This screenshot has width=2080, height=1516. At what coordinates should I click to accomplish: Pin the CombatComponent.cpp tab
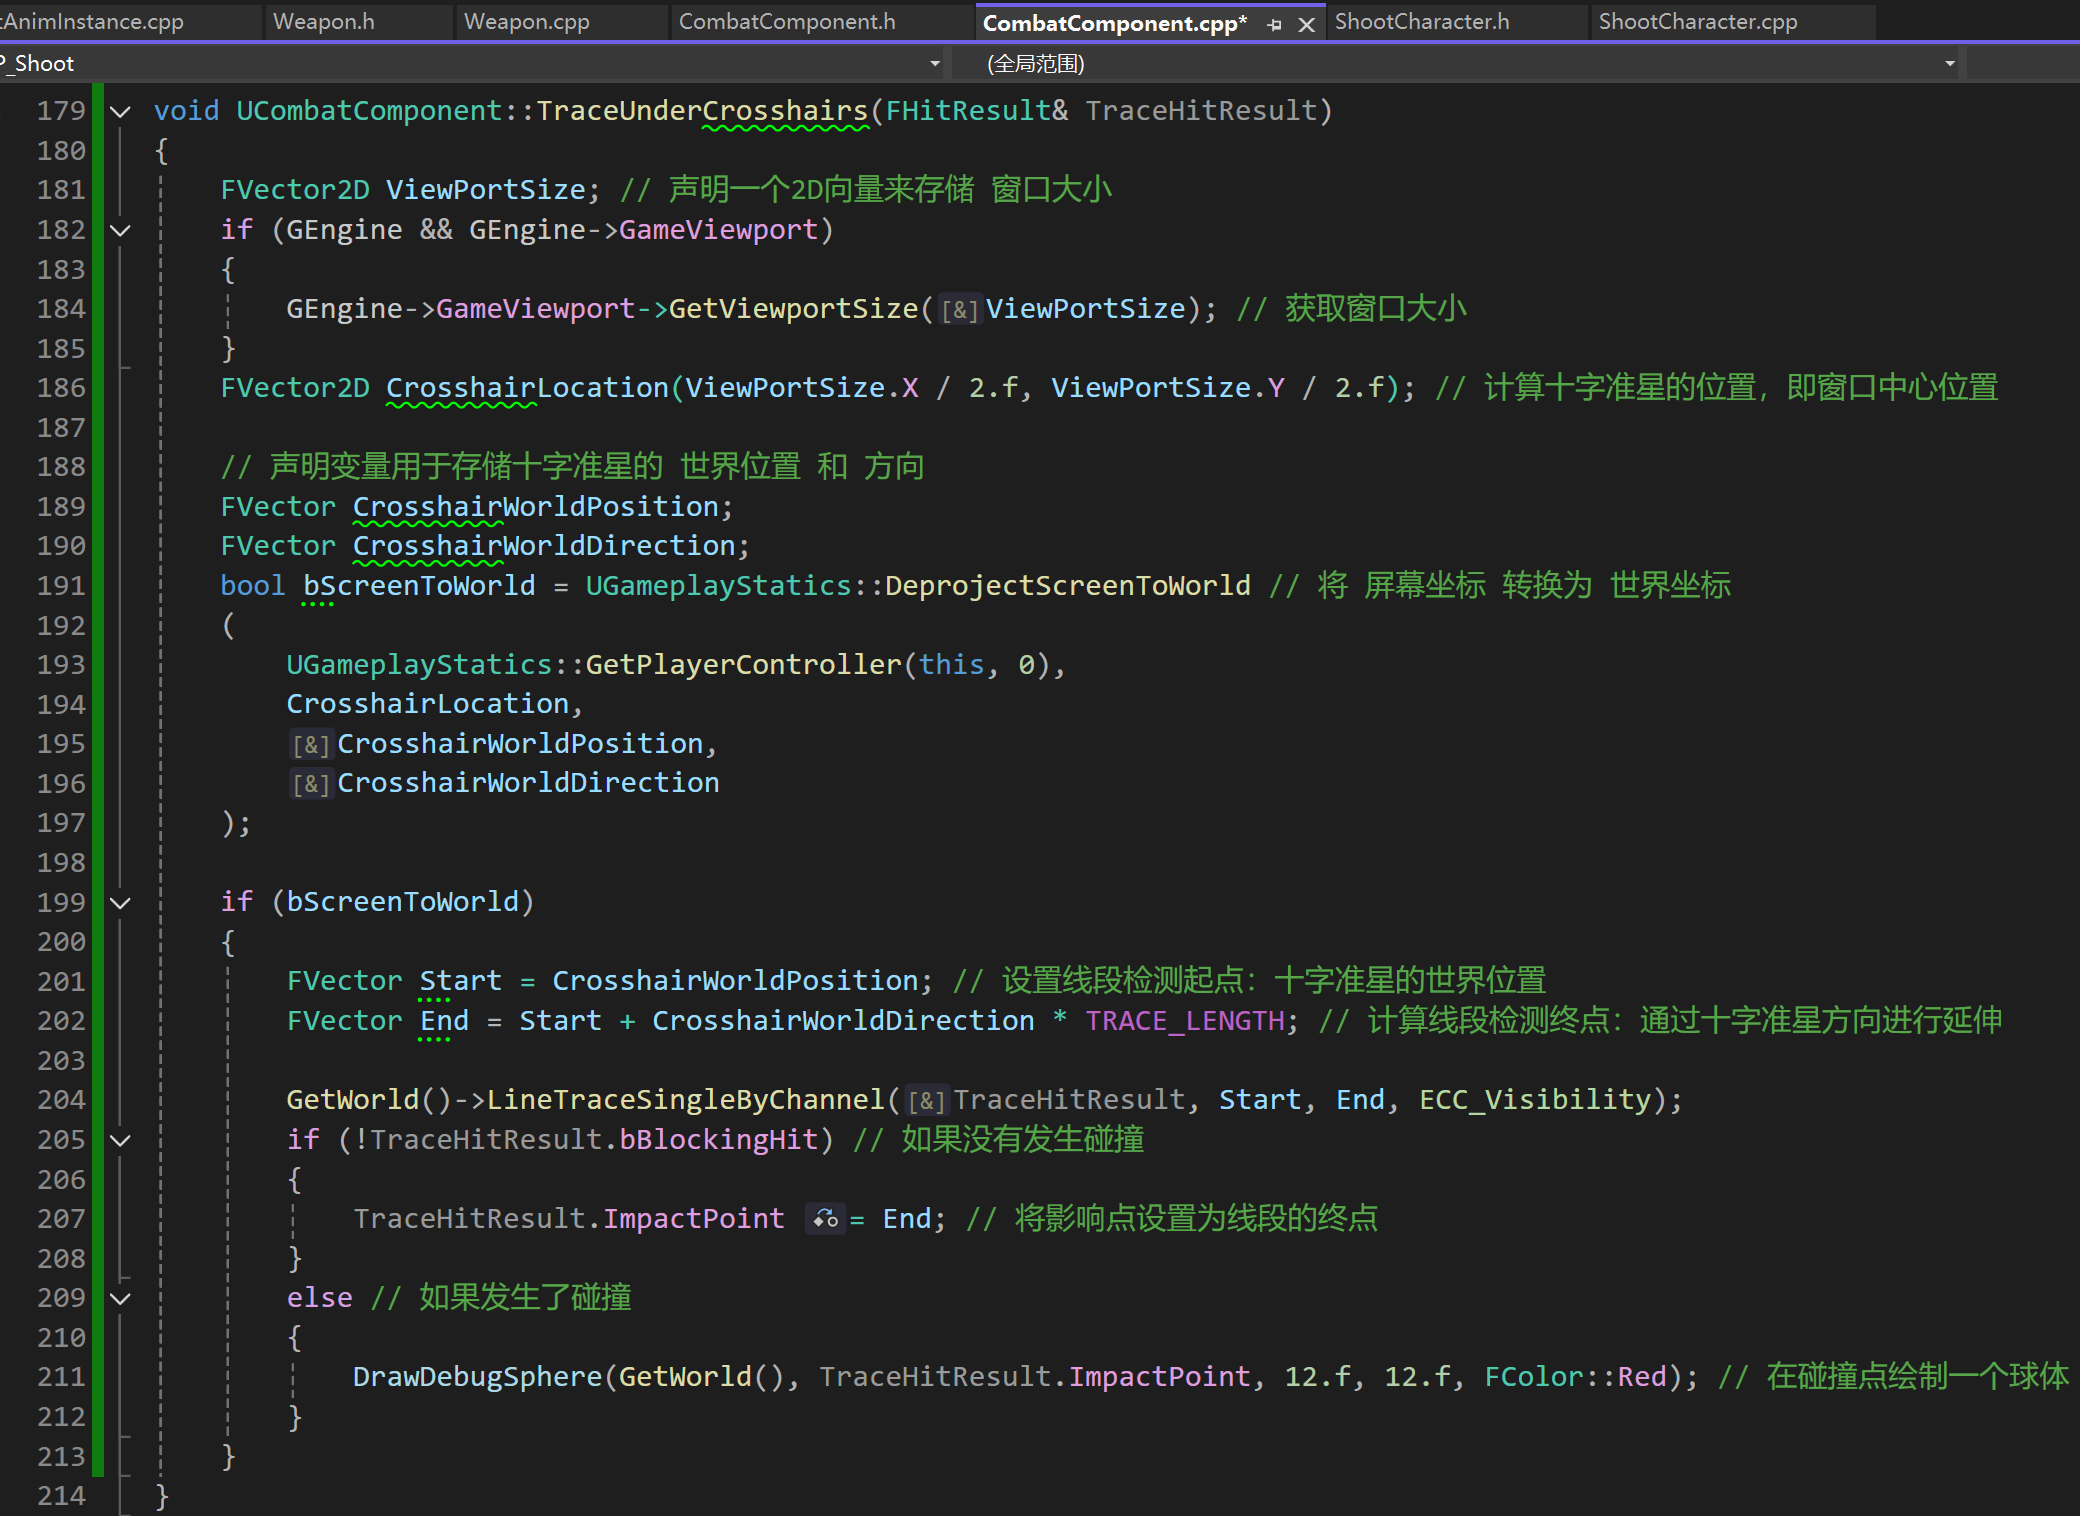point(1274,24)
